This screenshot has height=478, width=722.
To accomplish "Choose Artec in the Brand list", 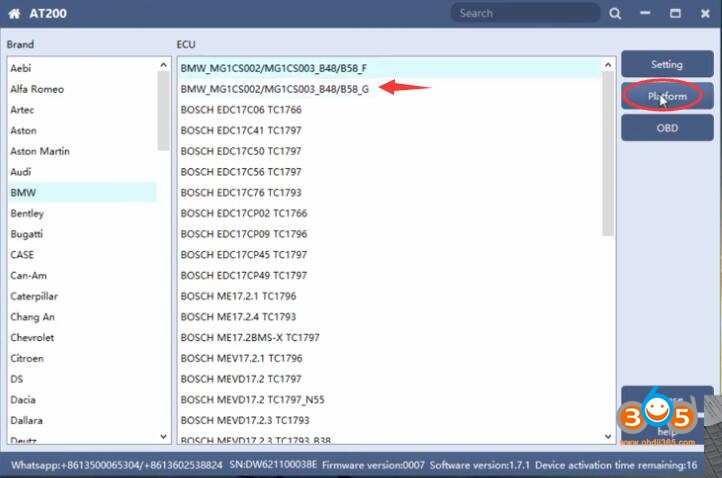I will click(82, 110).
